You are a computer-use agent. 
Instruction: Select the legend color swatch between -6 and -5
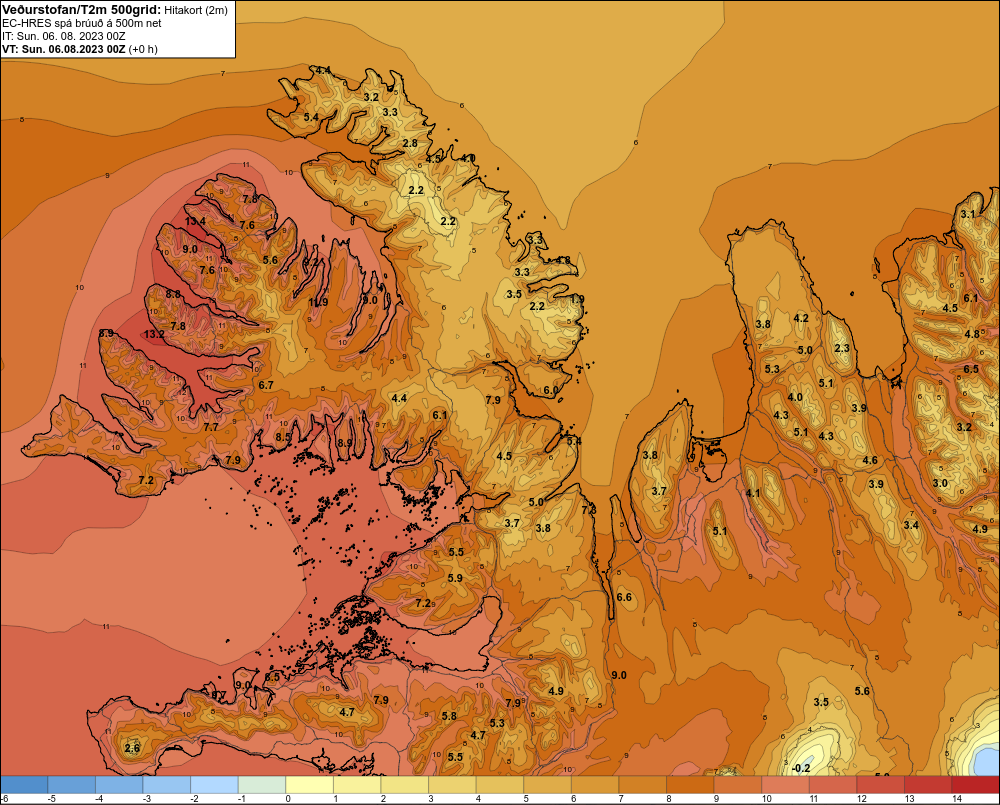tap(24, 785)
